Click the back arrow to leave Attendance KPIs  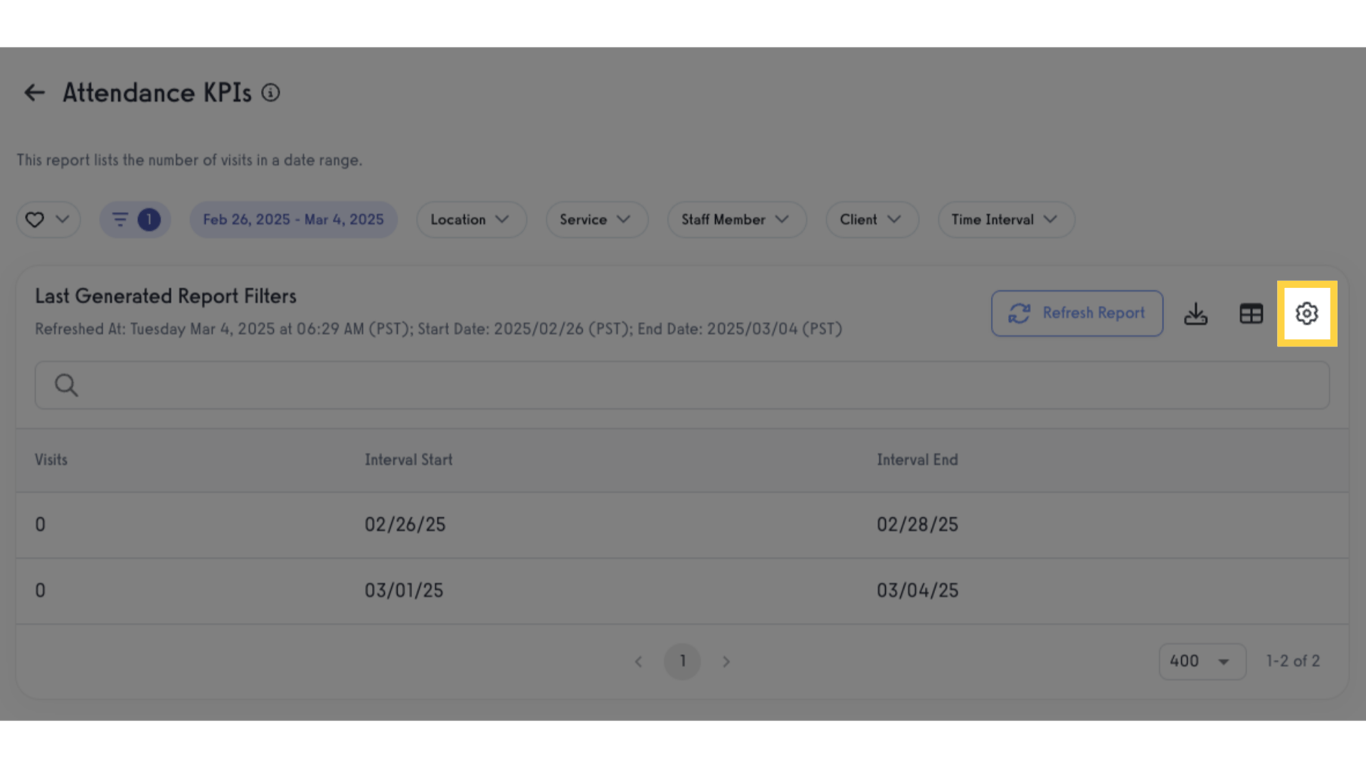click(x=33, y=92)
